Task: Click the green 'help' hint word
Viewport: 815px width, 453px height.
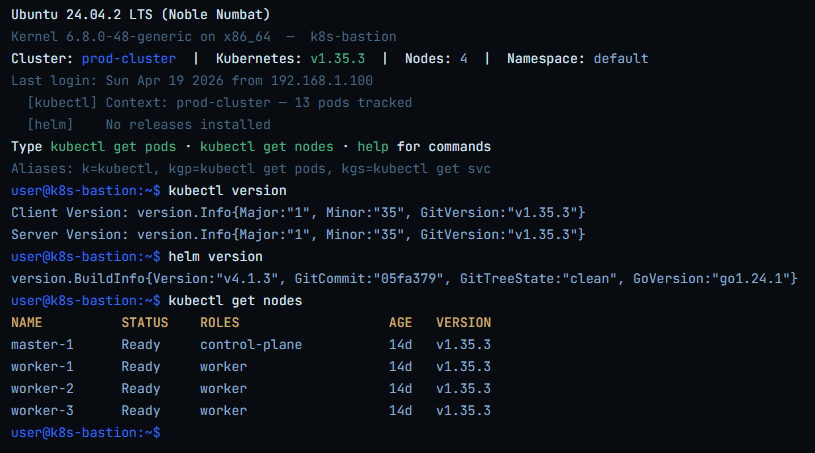Action: [x=373, y=146]
